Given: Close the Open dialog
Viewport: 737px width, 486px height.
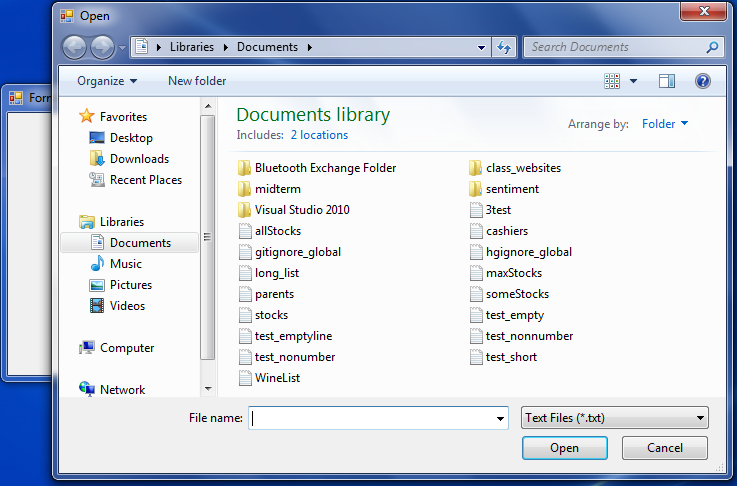Looking at the screenshot, I should (703, 11).
